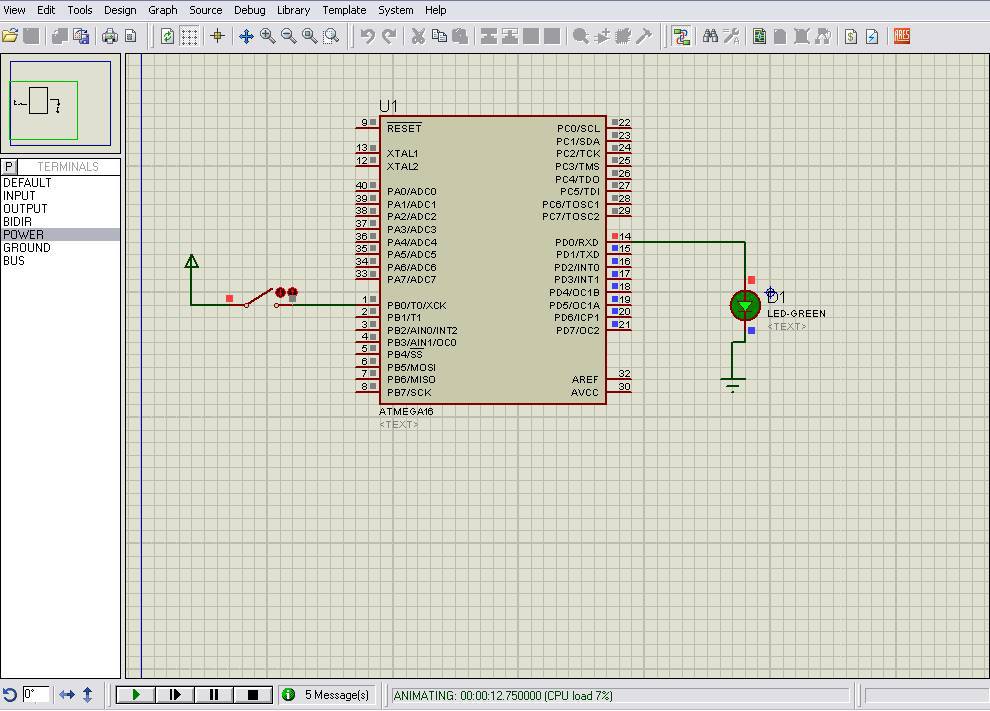Open the Debug menu
This screenshot has width=990, height=711.
[249, 10]
